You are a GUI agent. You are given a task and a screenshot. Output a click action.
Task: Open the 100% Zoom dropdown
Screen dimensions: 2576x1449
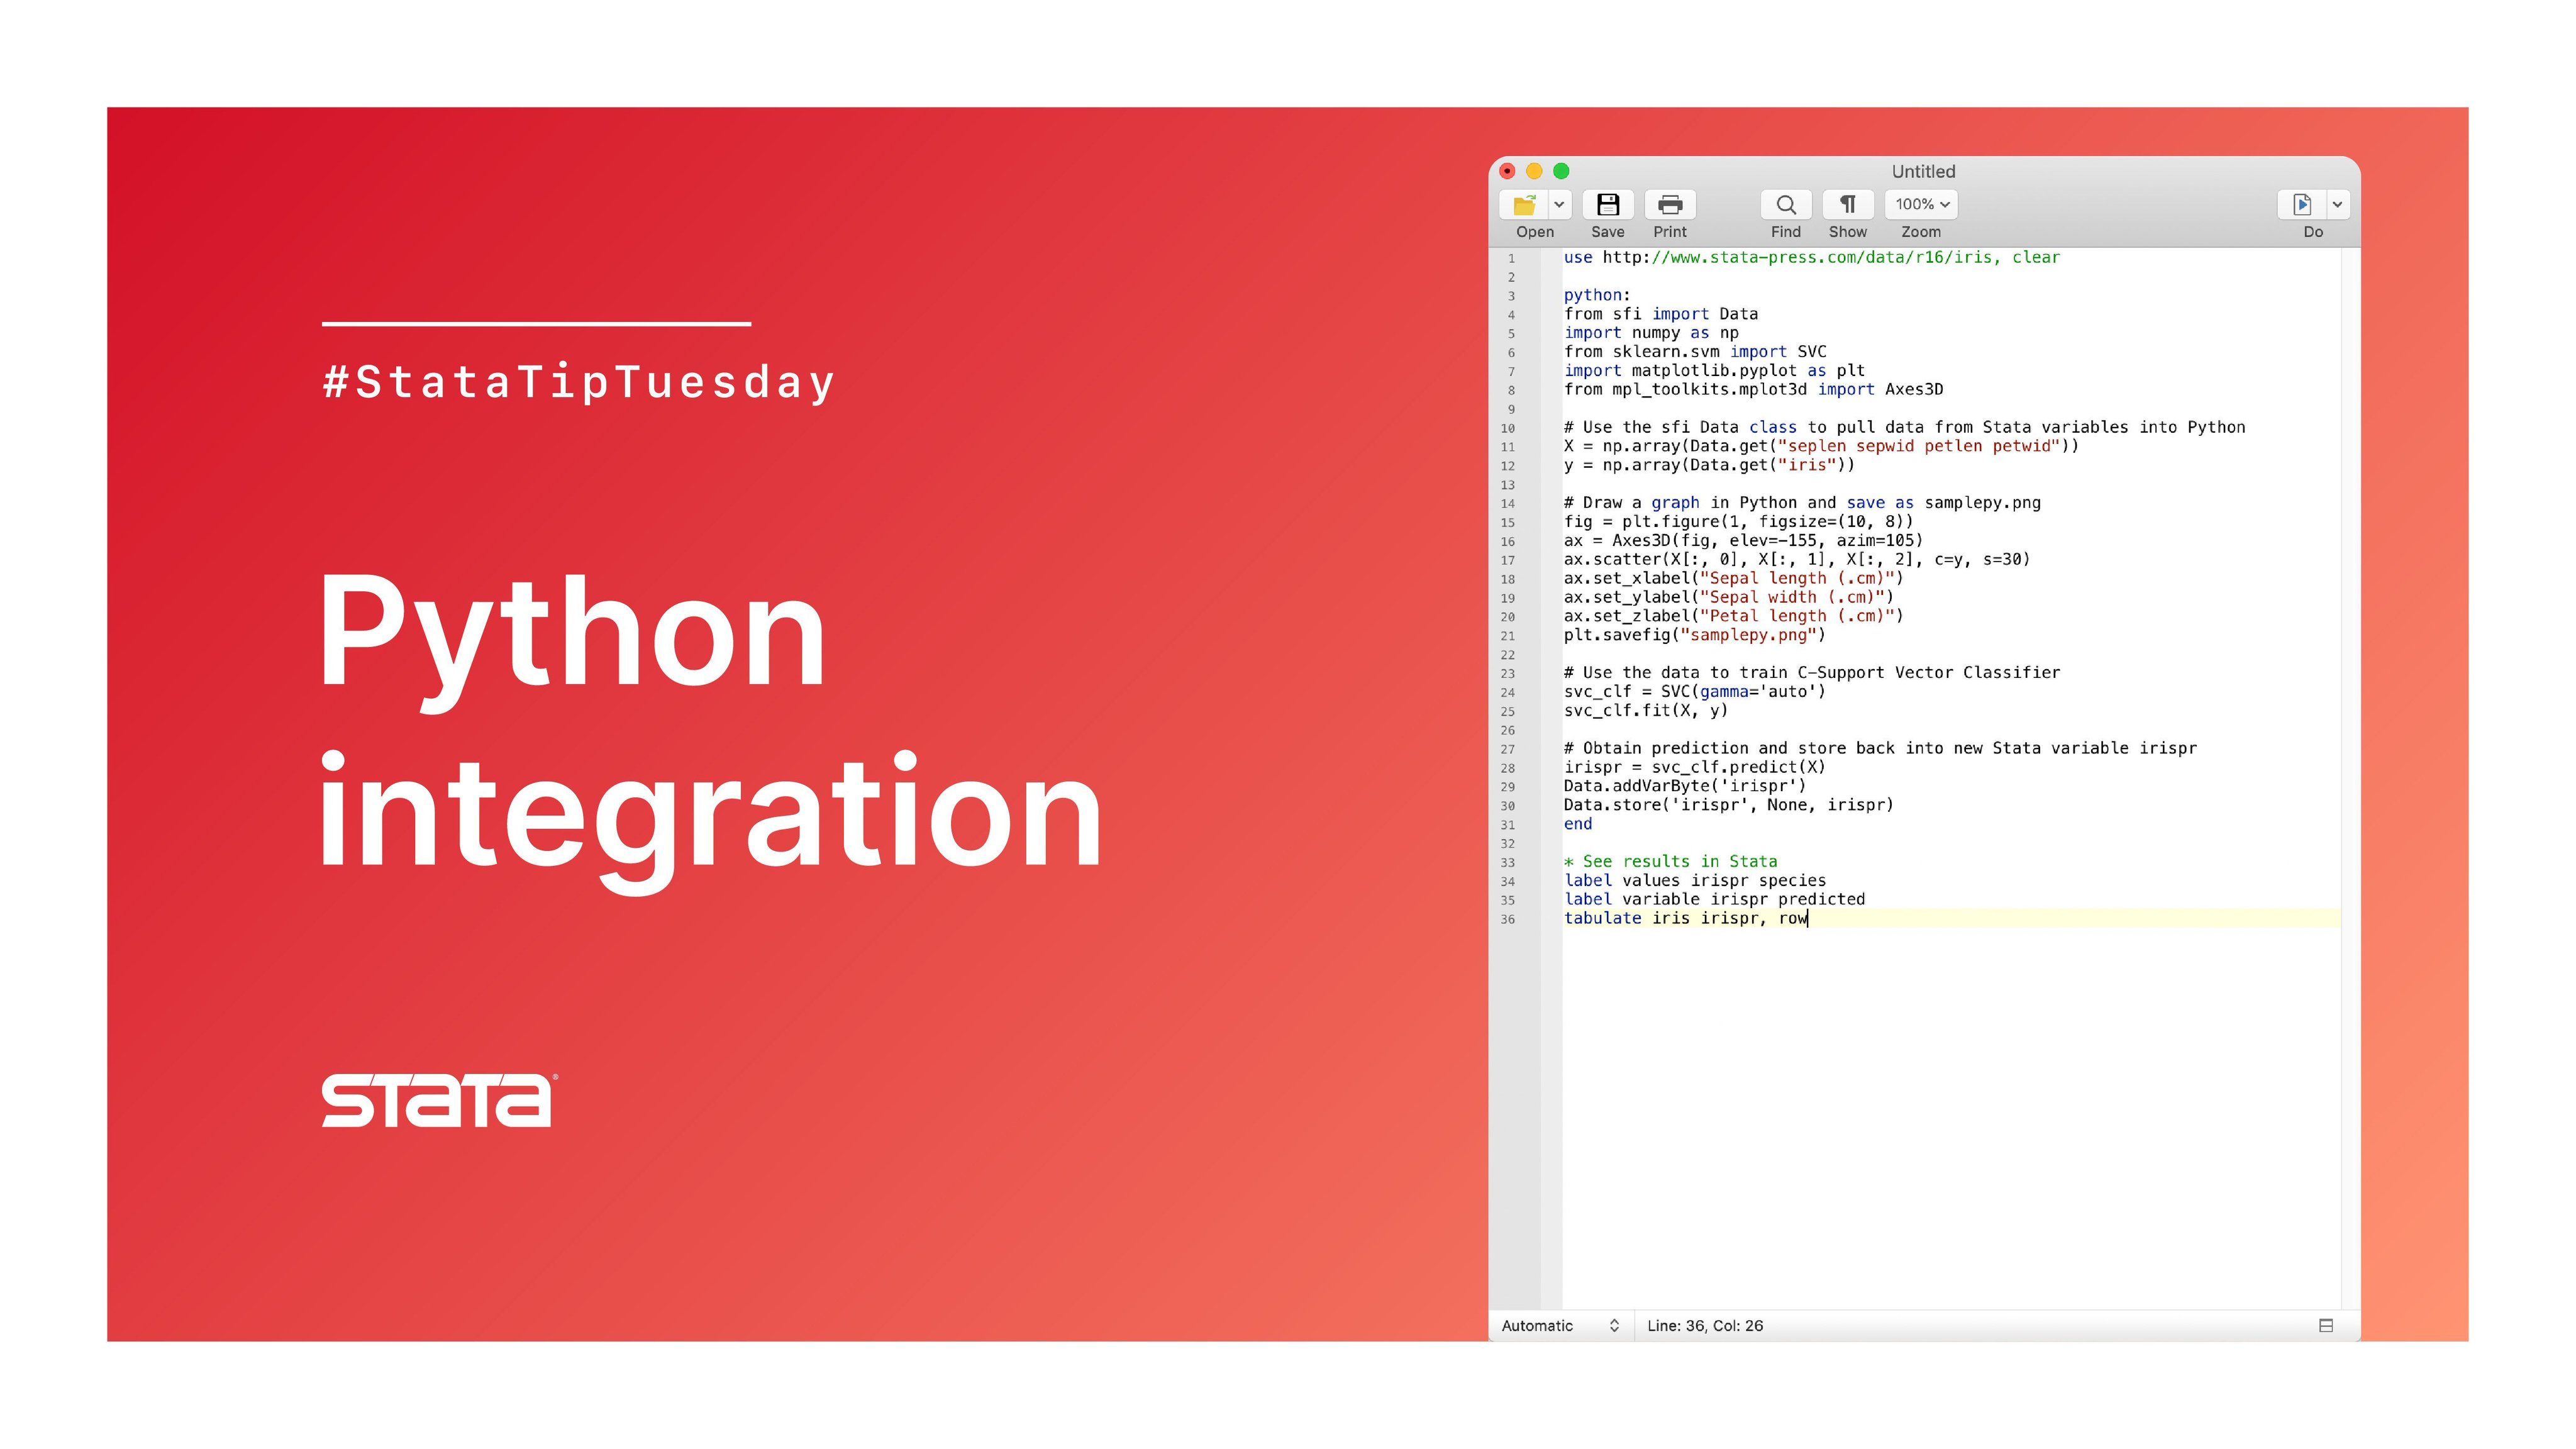(x=1921, y=205)
